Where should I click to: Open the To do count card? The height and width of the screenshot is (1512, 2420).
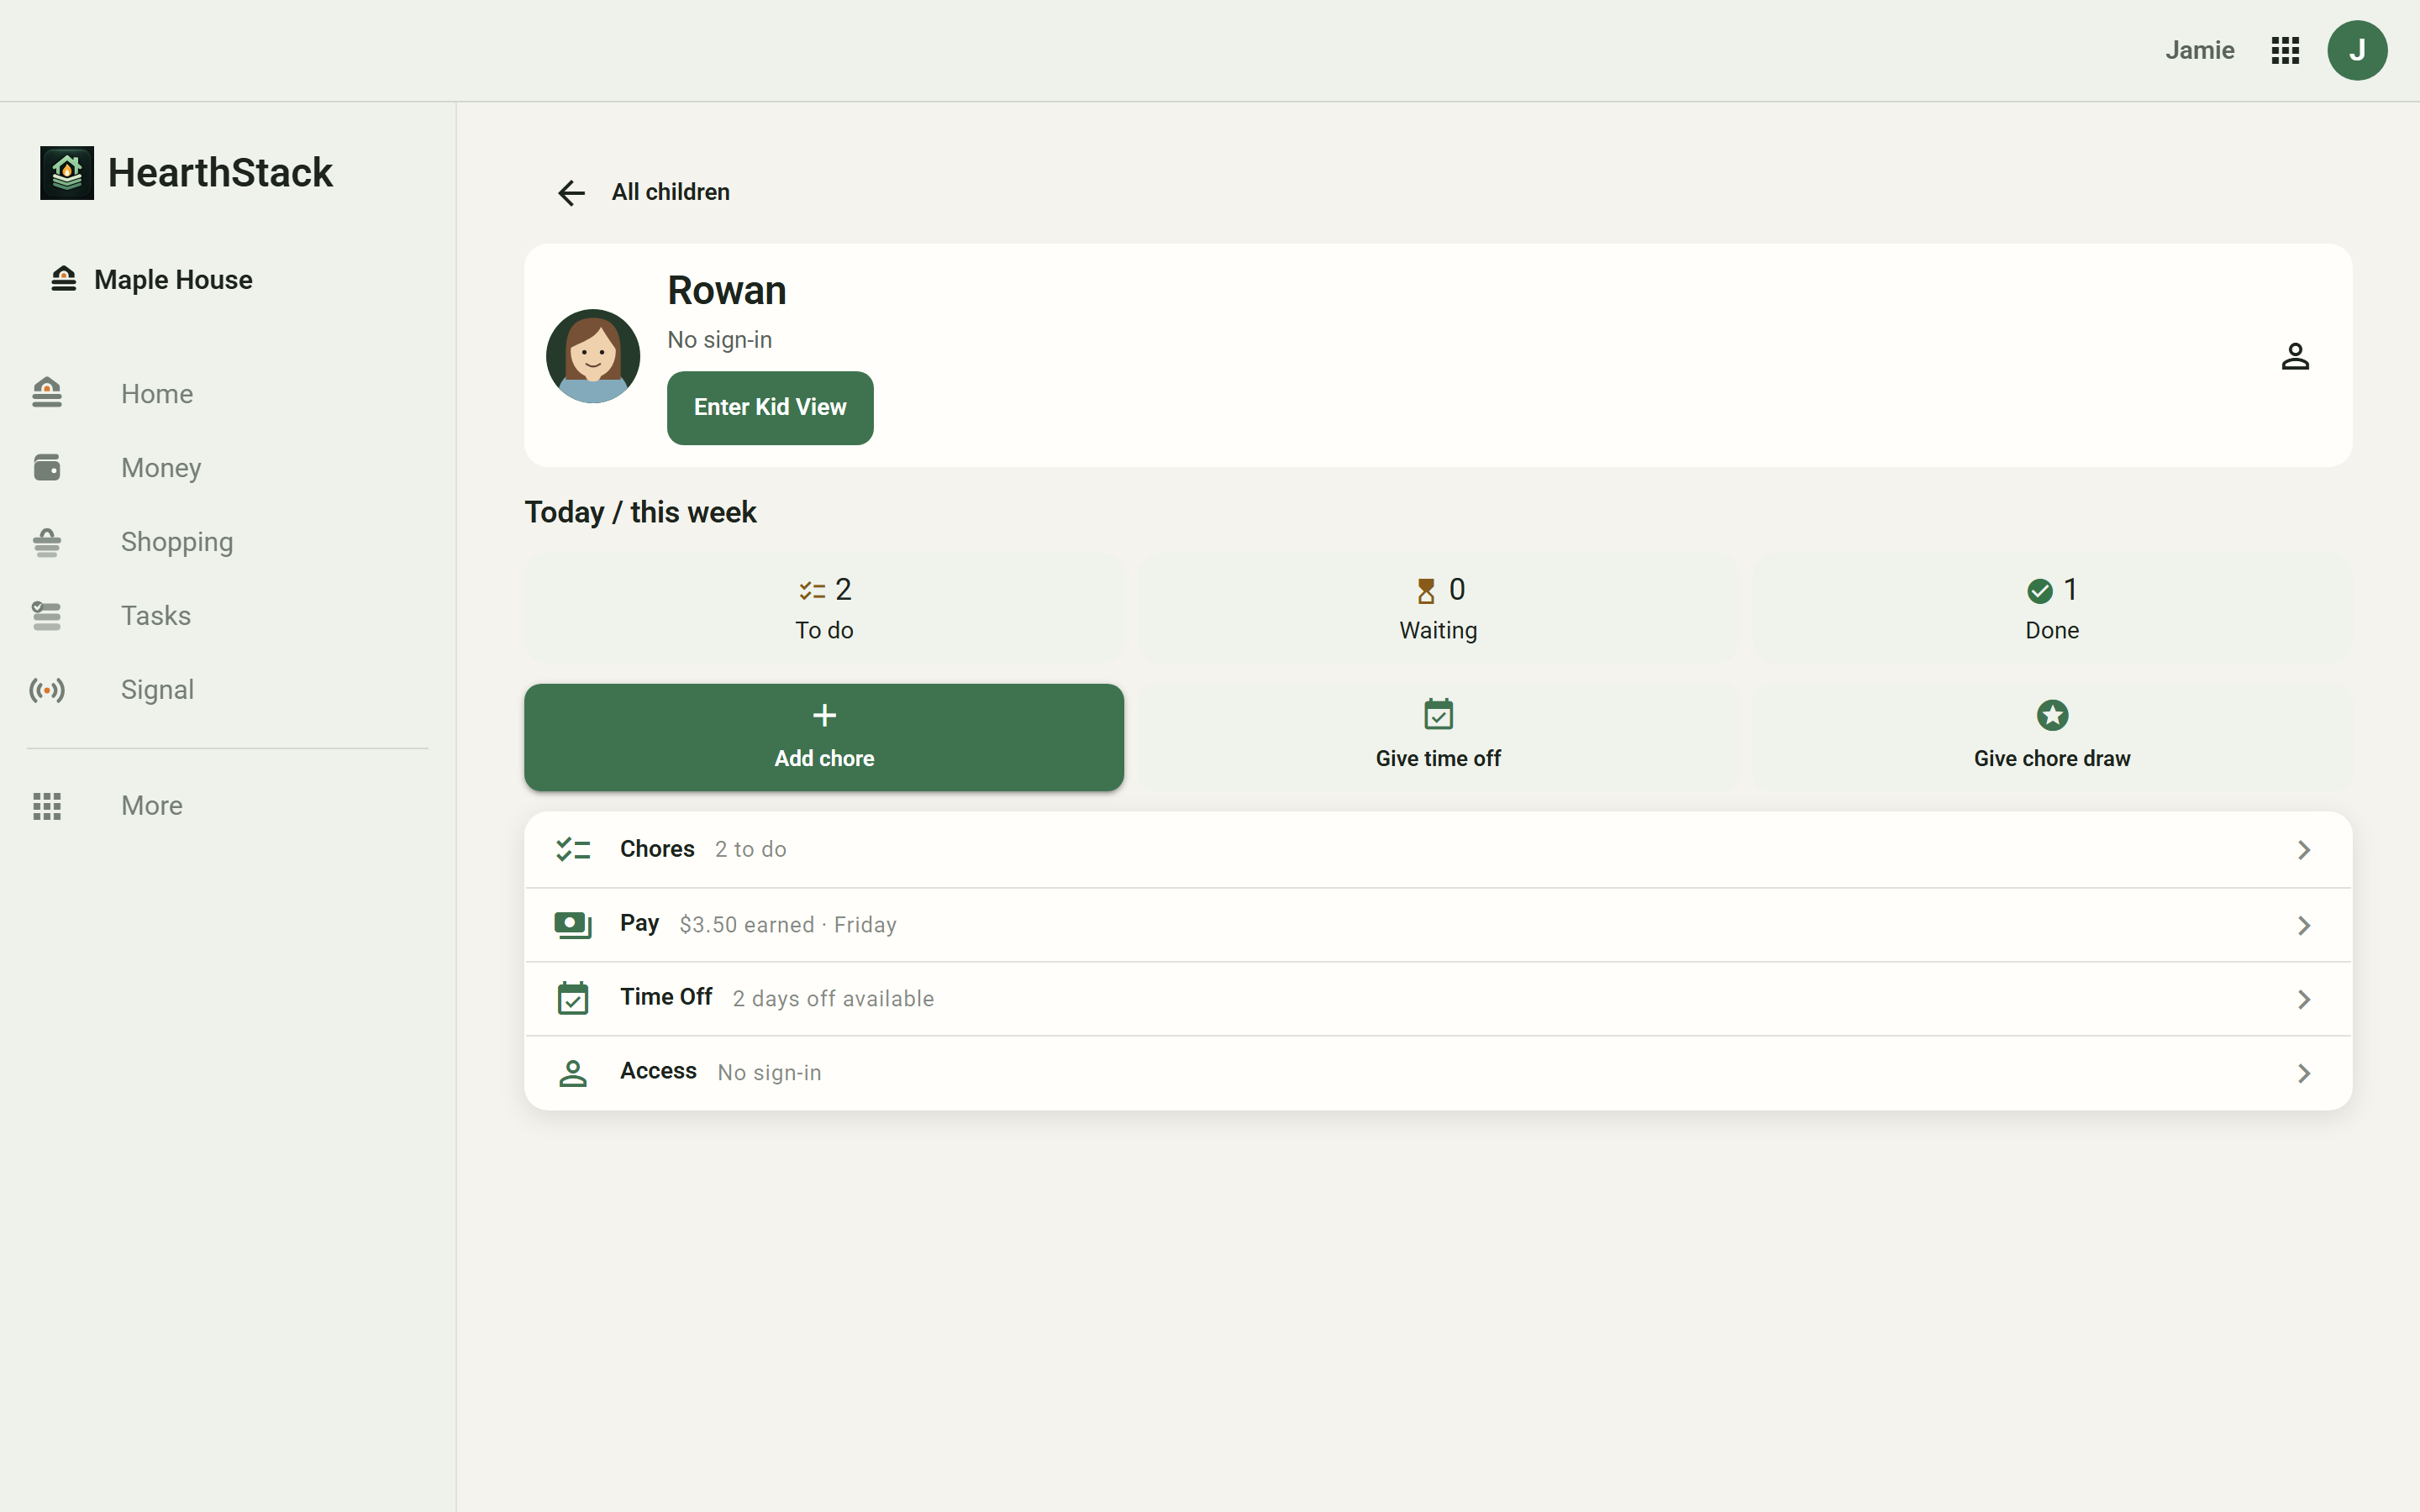point(824,608)
